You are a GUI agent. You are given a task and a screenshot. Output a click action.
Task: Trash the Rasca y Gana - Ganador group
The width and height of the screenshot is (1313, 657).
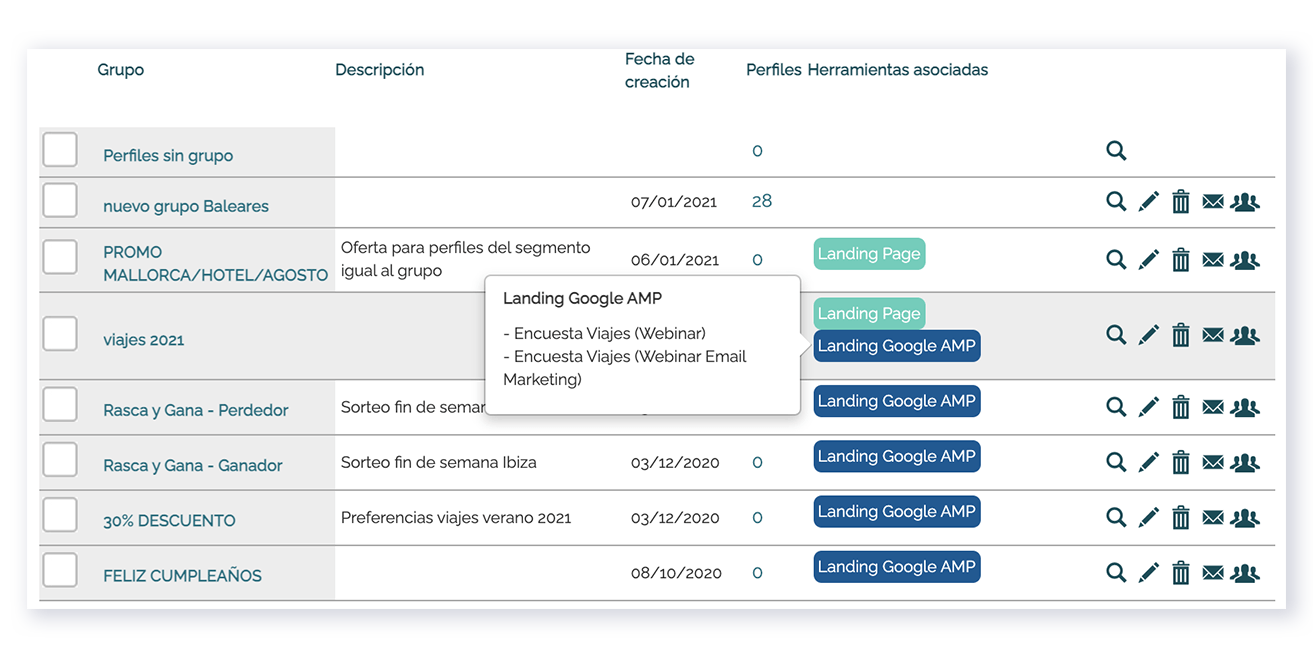click(x=1181, y=462)
